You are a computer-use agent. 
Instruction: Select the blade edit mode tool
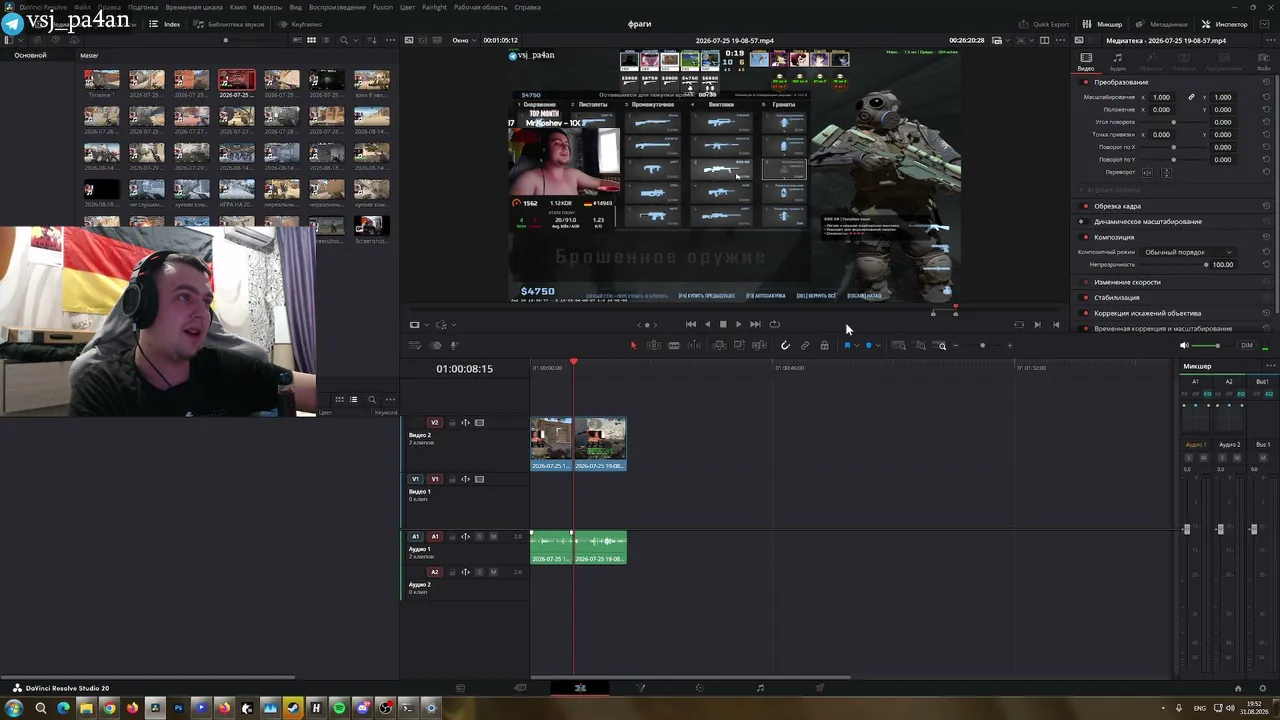click(x=674, y=346)
